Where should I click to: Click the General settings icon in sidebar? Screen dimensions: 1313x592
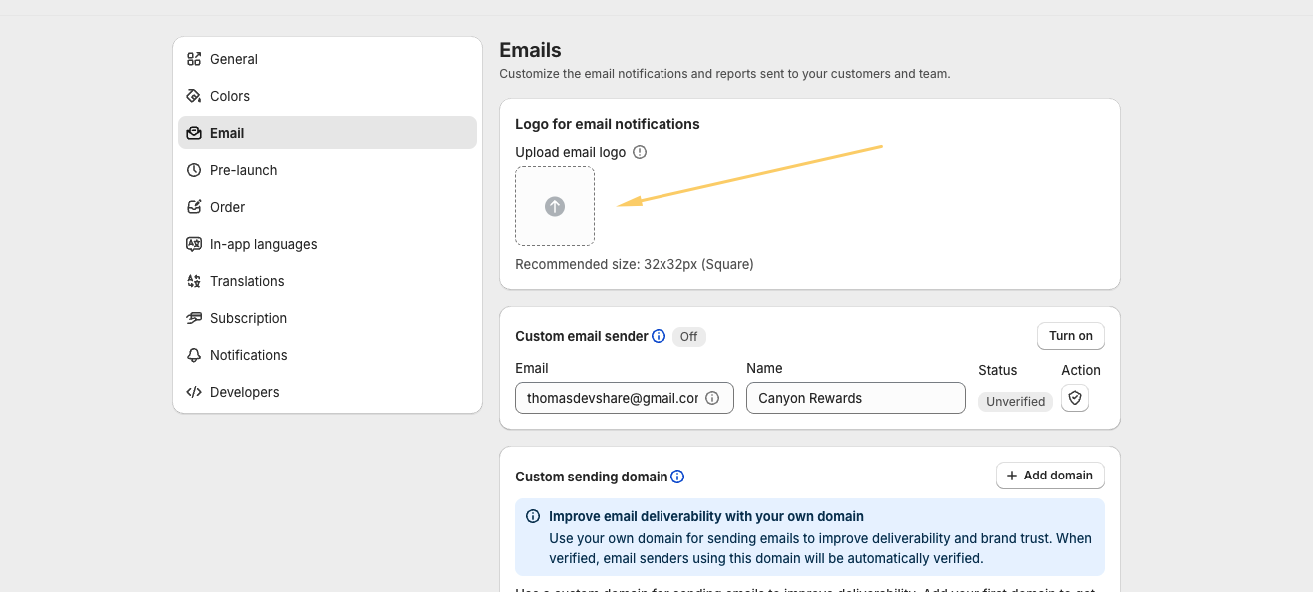tap(194, 59)
